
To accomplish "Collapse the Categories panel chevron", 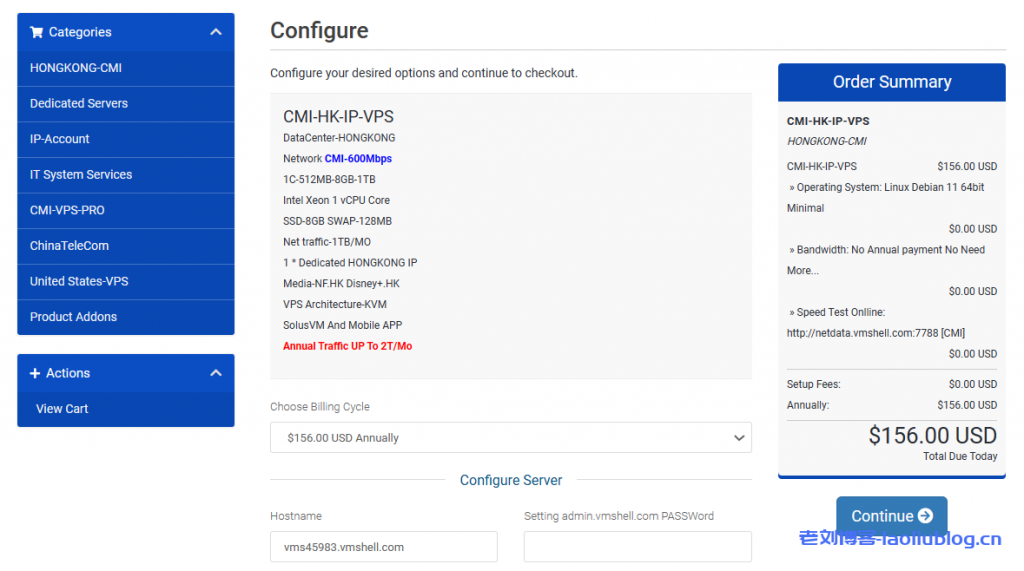I will (x=216, y=32).
